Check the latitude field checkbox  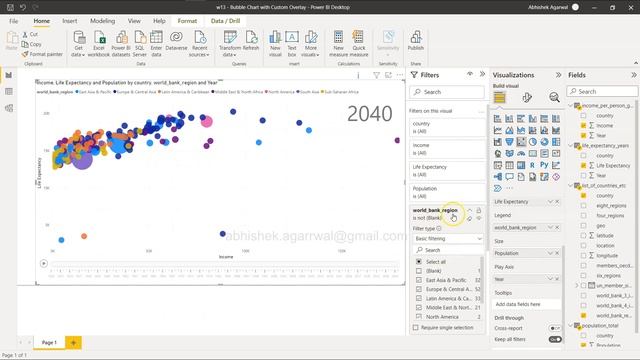[x=583, y=236]
